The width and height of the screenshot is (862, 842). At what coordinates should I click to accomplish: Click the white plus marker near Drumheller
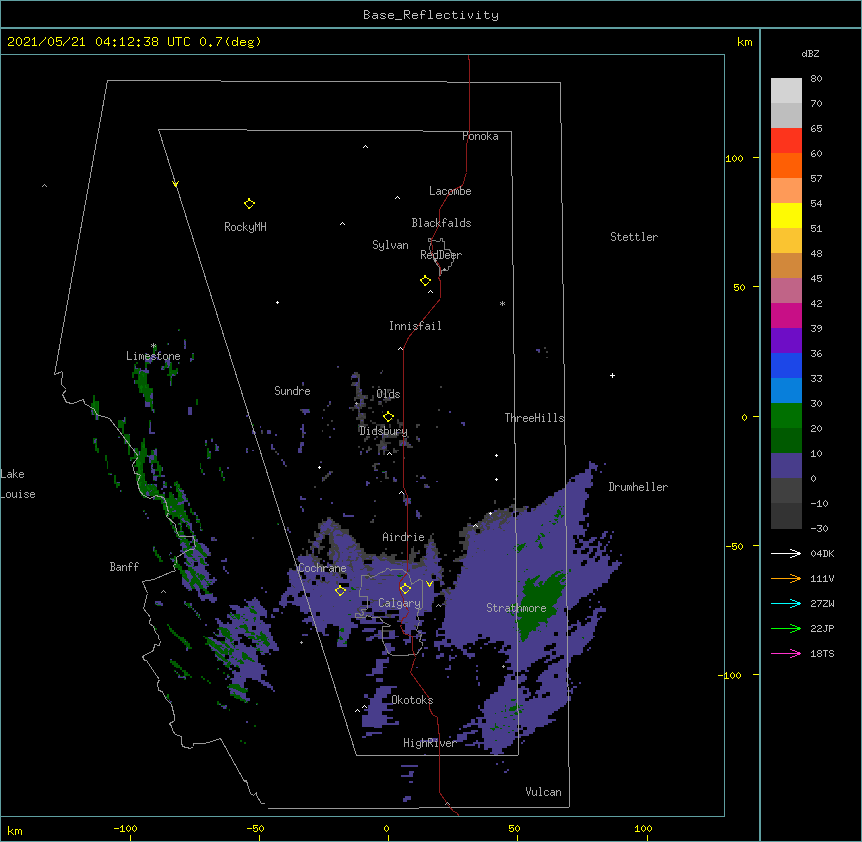[x=612, y=375]
